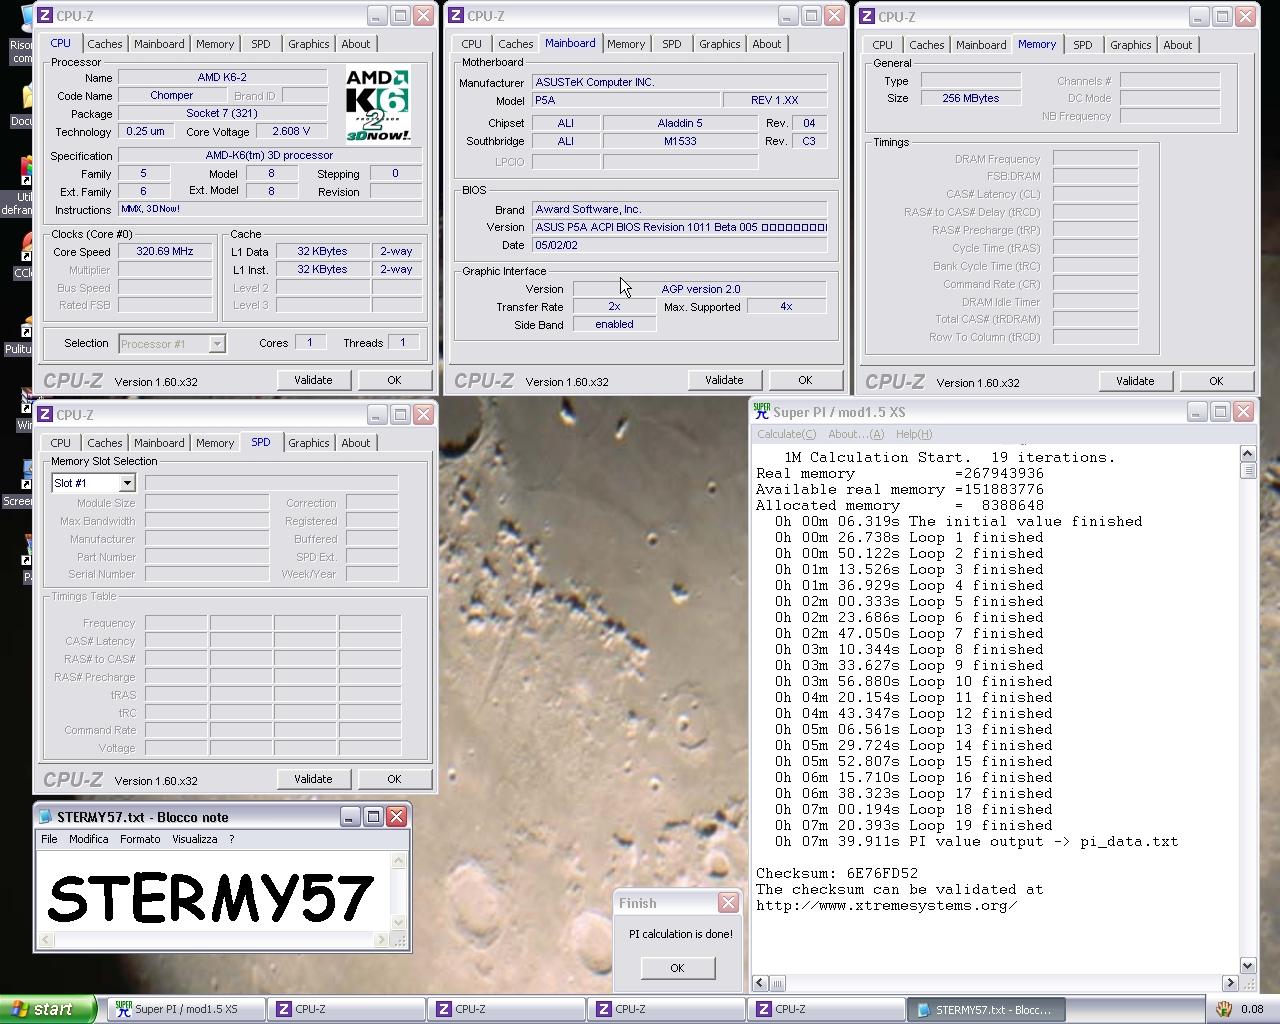The image size is (1280, 1024).
Task: Open the Processor #1 selection dropdown
Action: (x=217, y=344)
